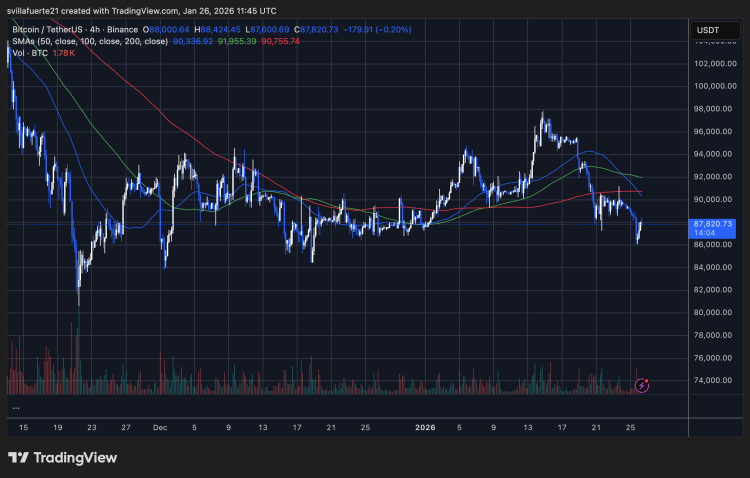Click the SMA 50 value 90,336.92
Viewport: 750px width, 478px height.
[x=193, y=41]
